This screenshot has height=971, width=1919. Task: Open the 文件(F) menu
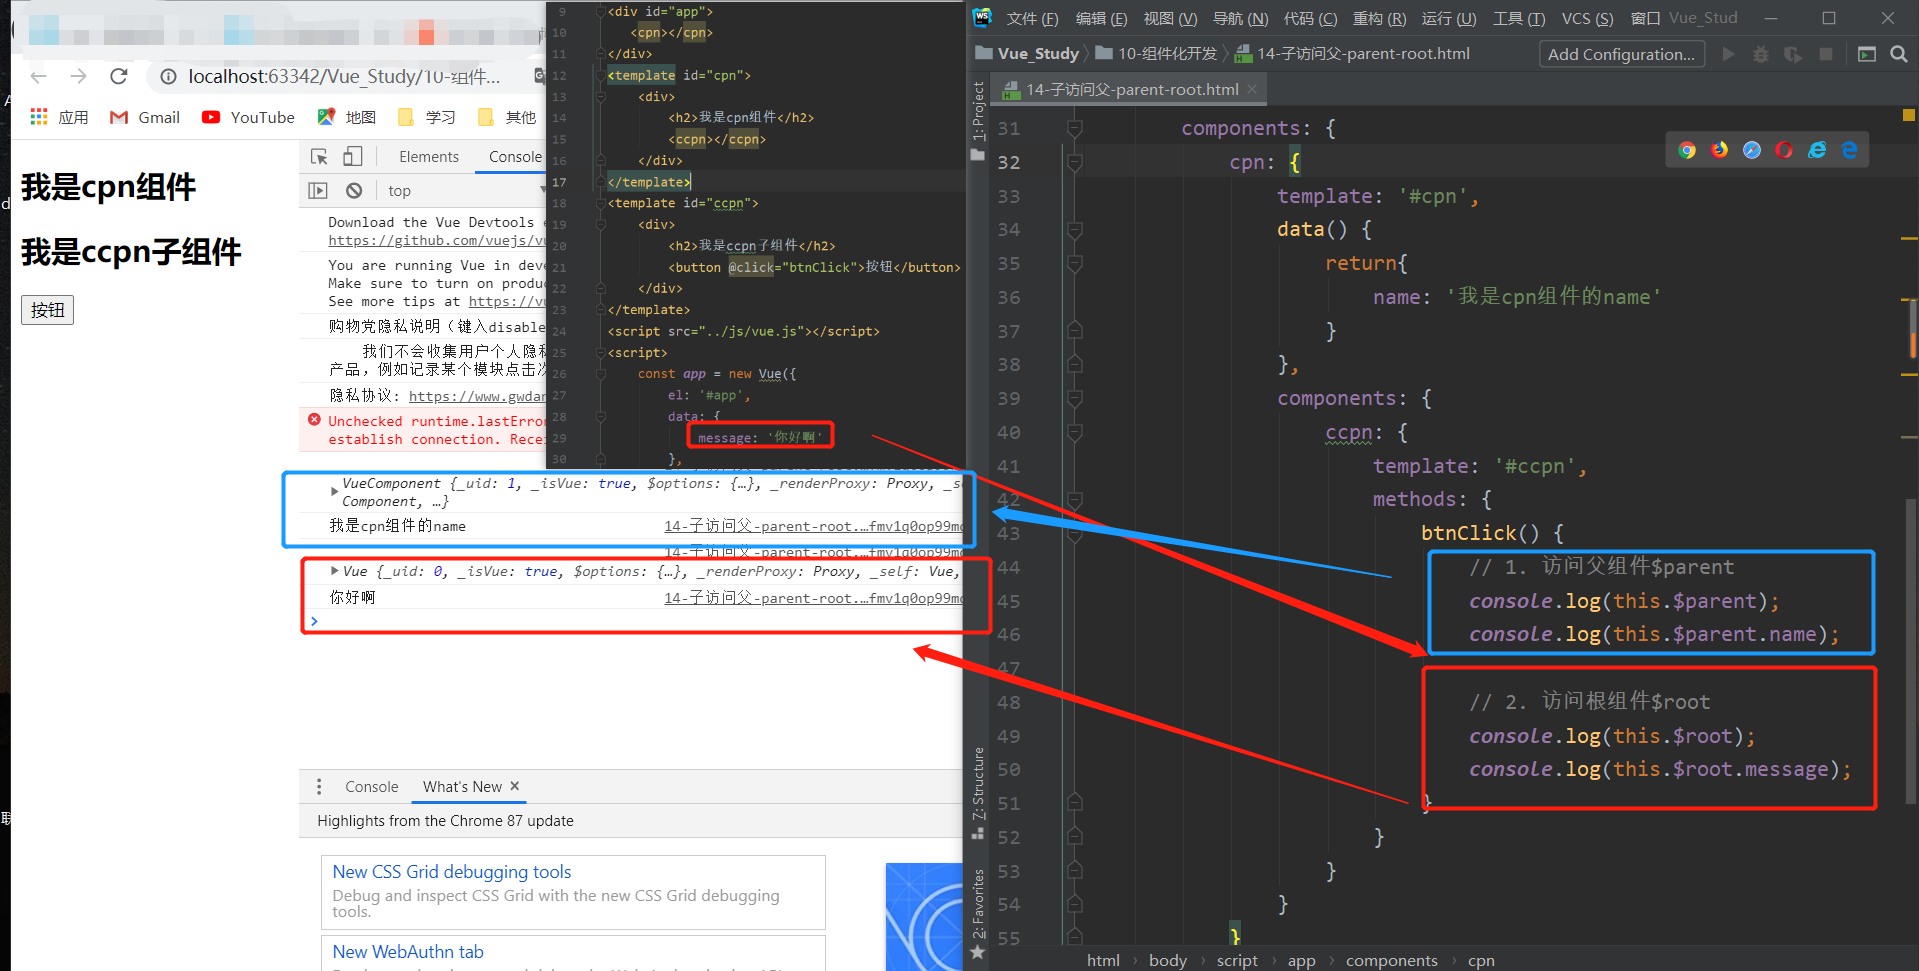pos(1032,18)
